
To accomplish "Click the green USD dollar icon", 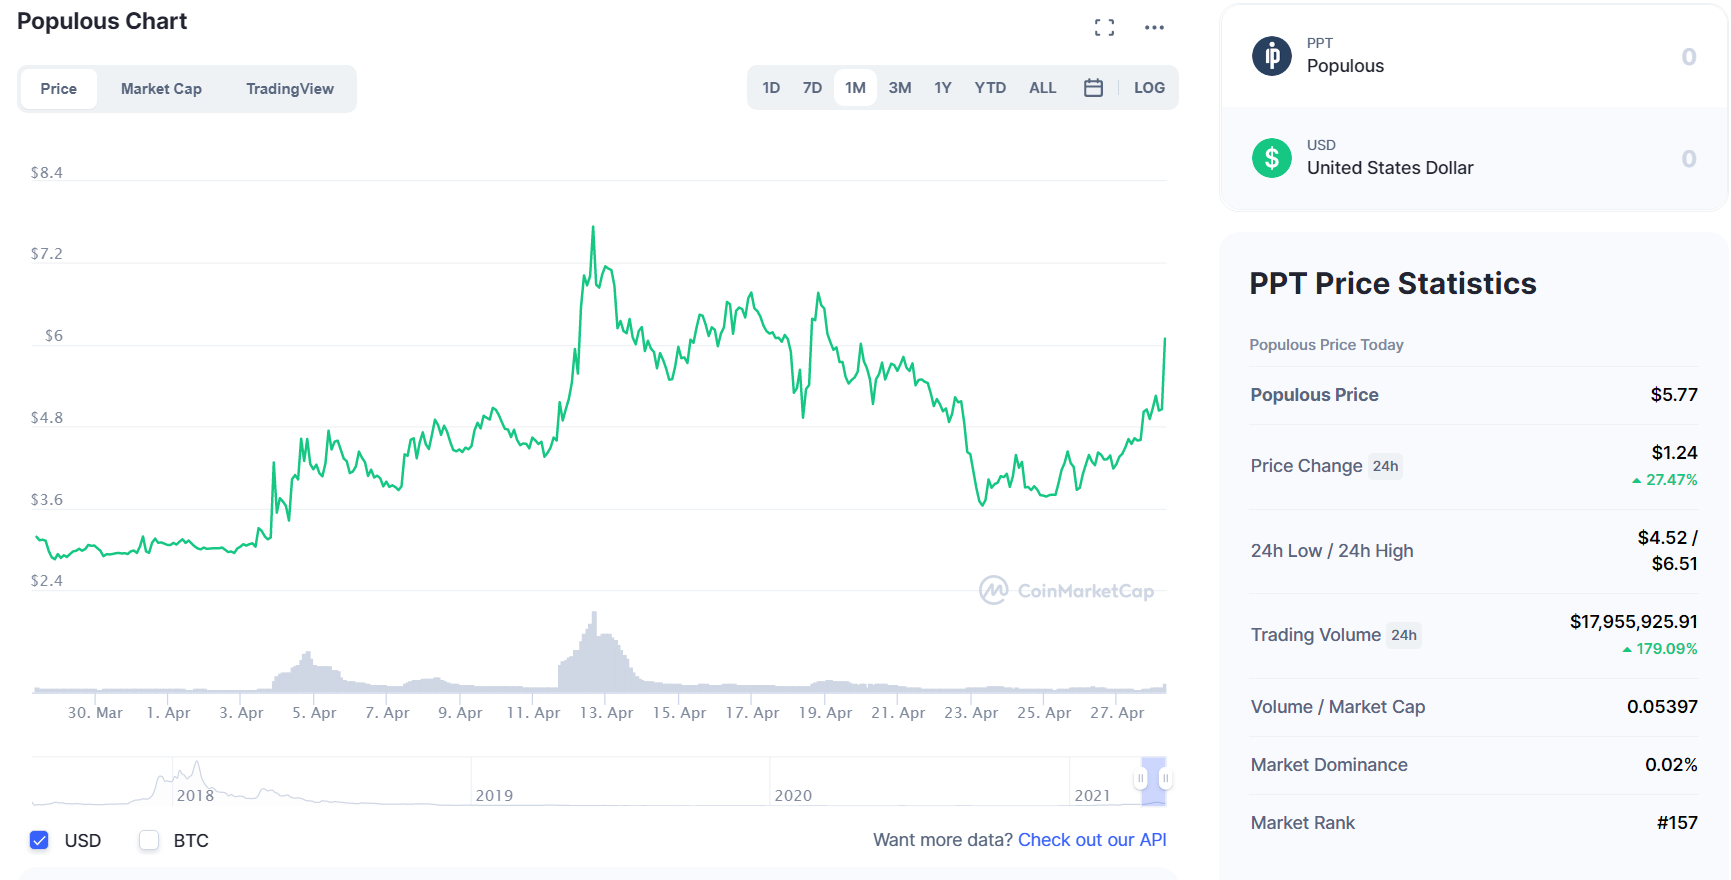I will (1272, 158).
